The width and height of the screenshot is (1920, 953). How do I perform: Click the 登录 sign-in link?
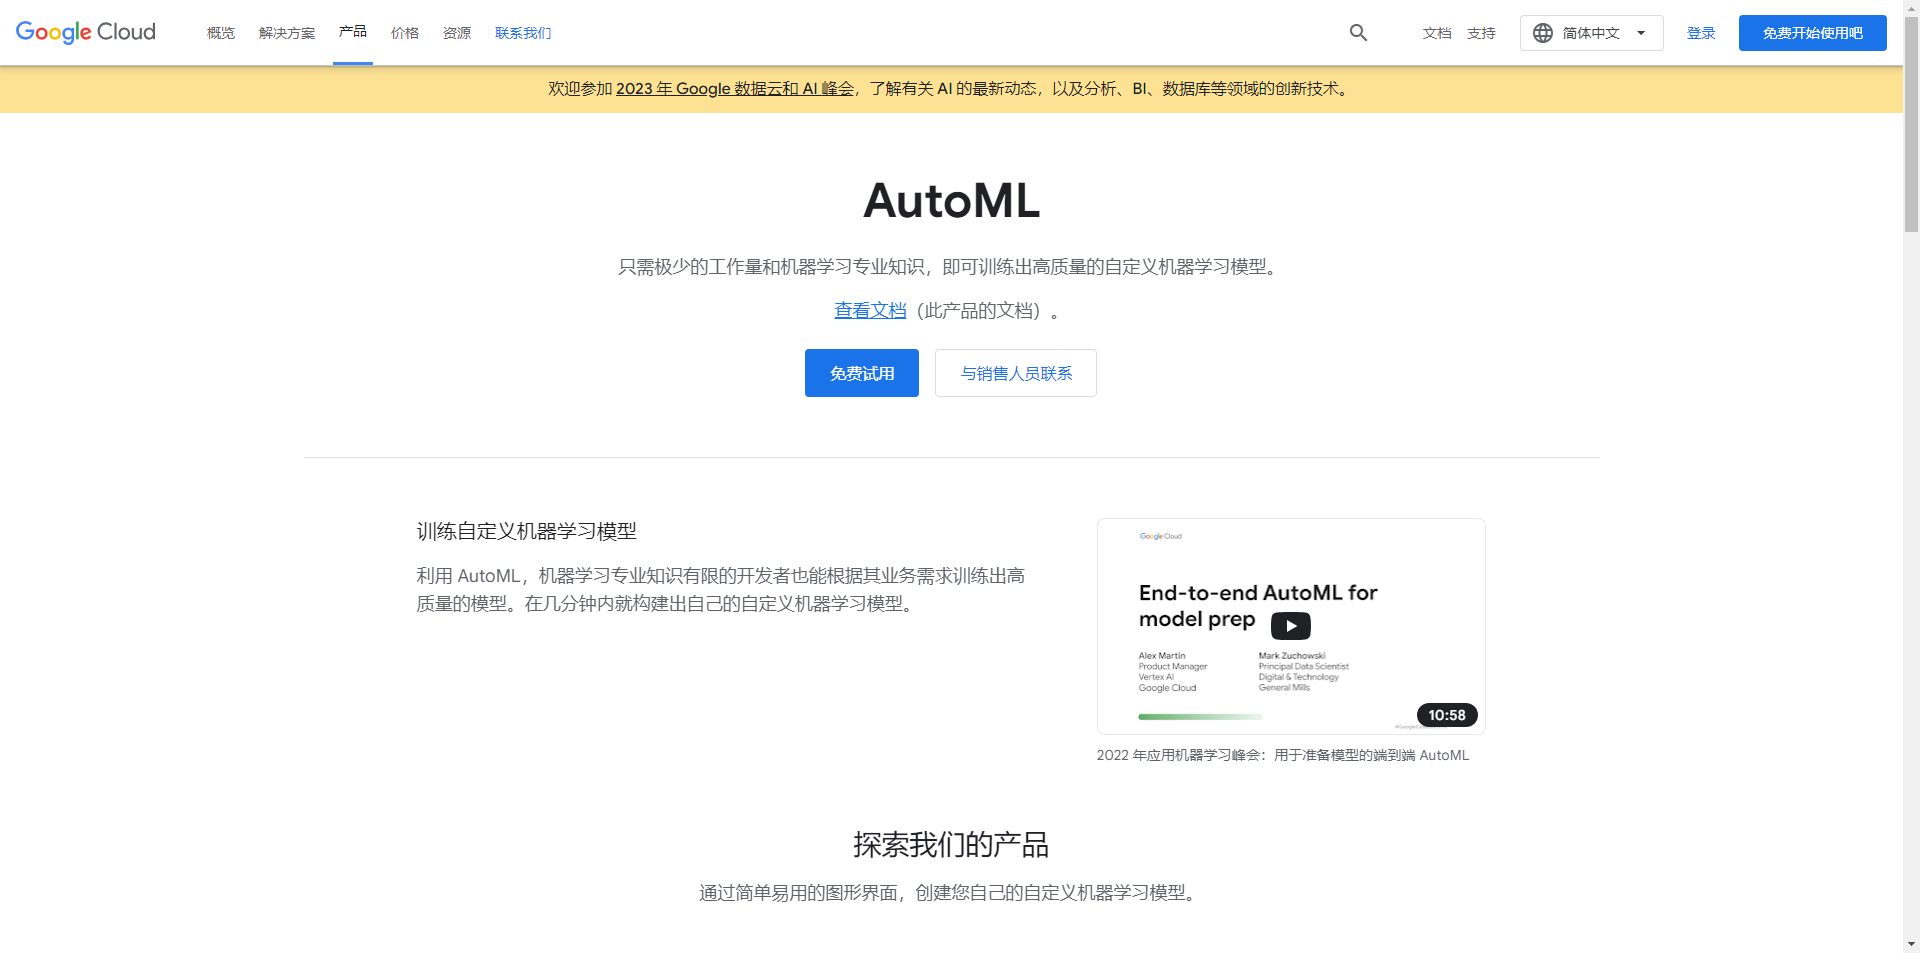pos(1701,33)
